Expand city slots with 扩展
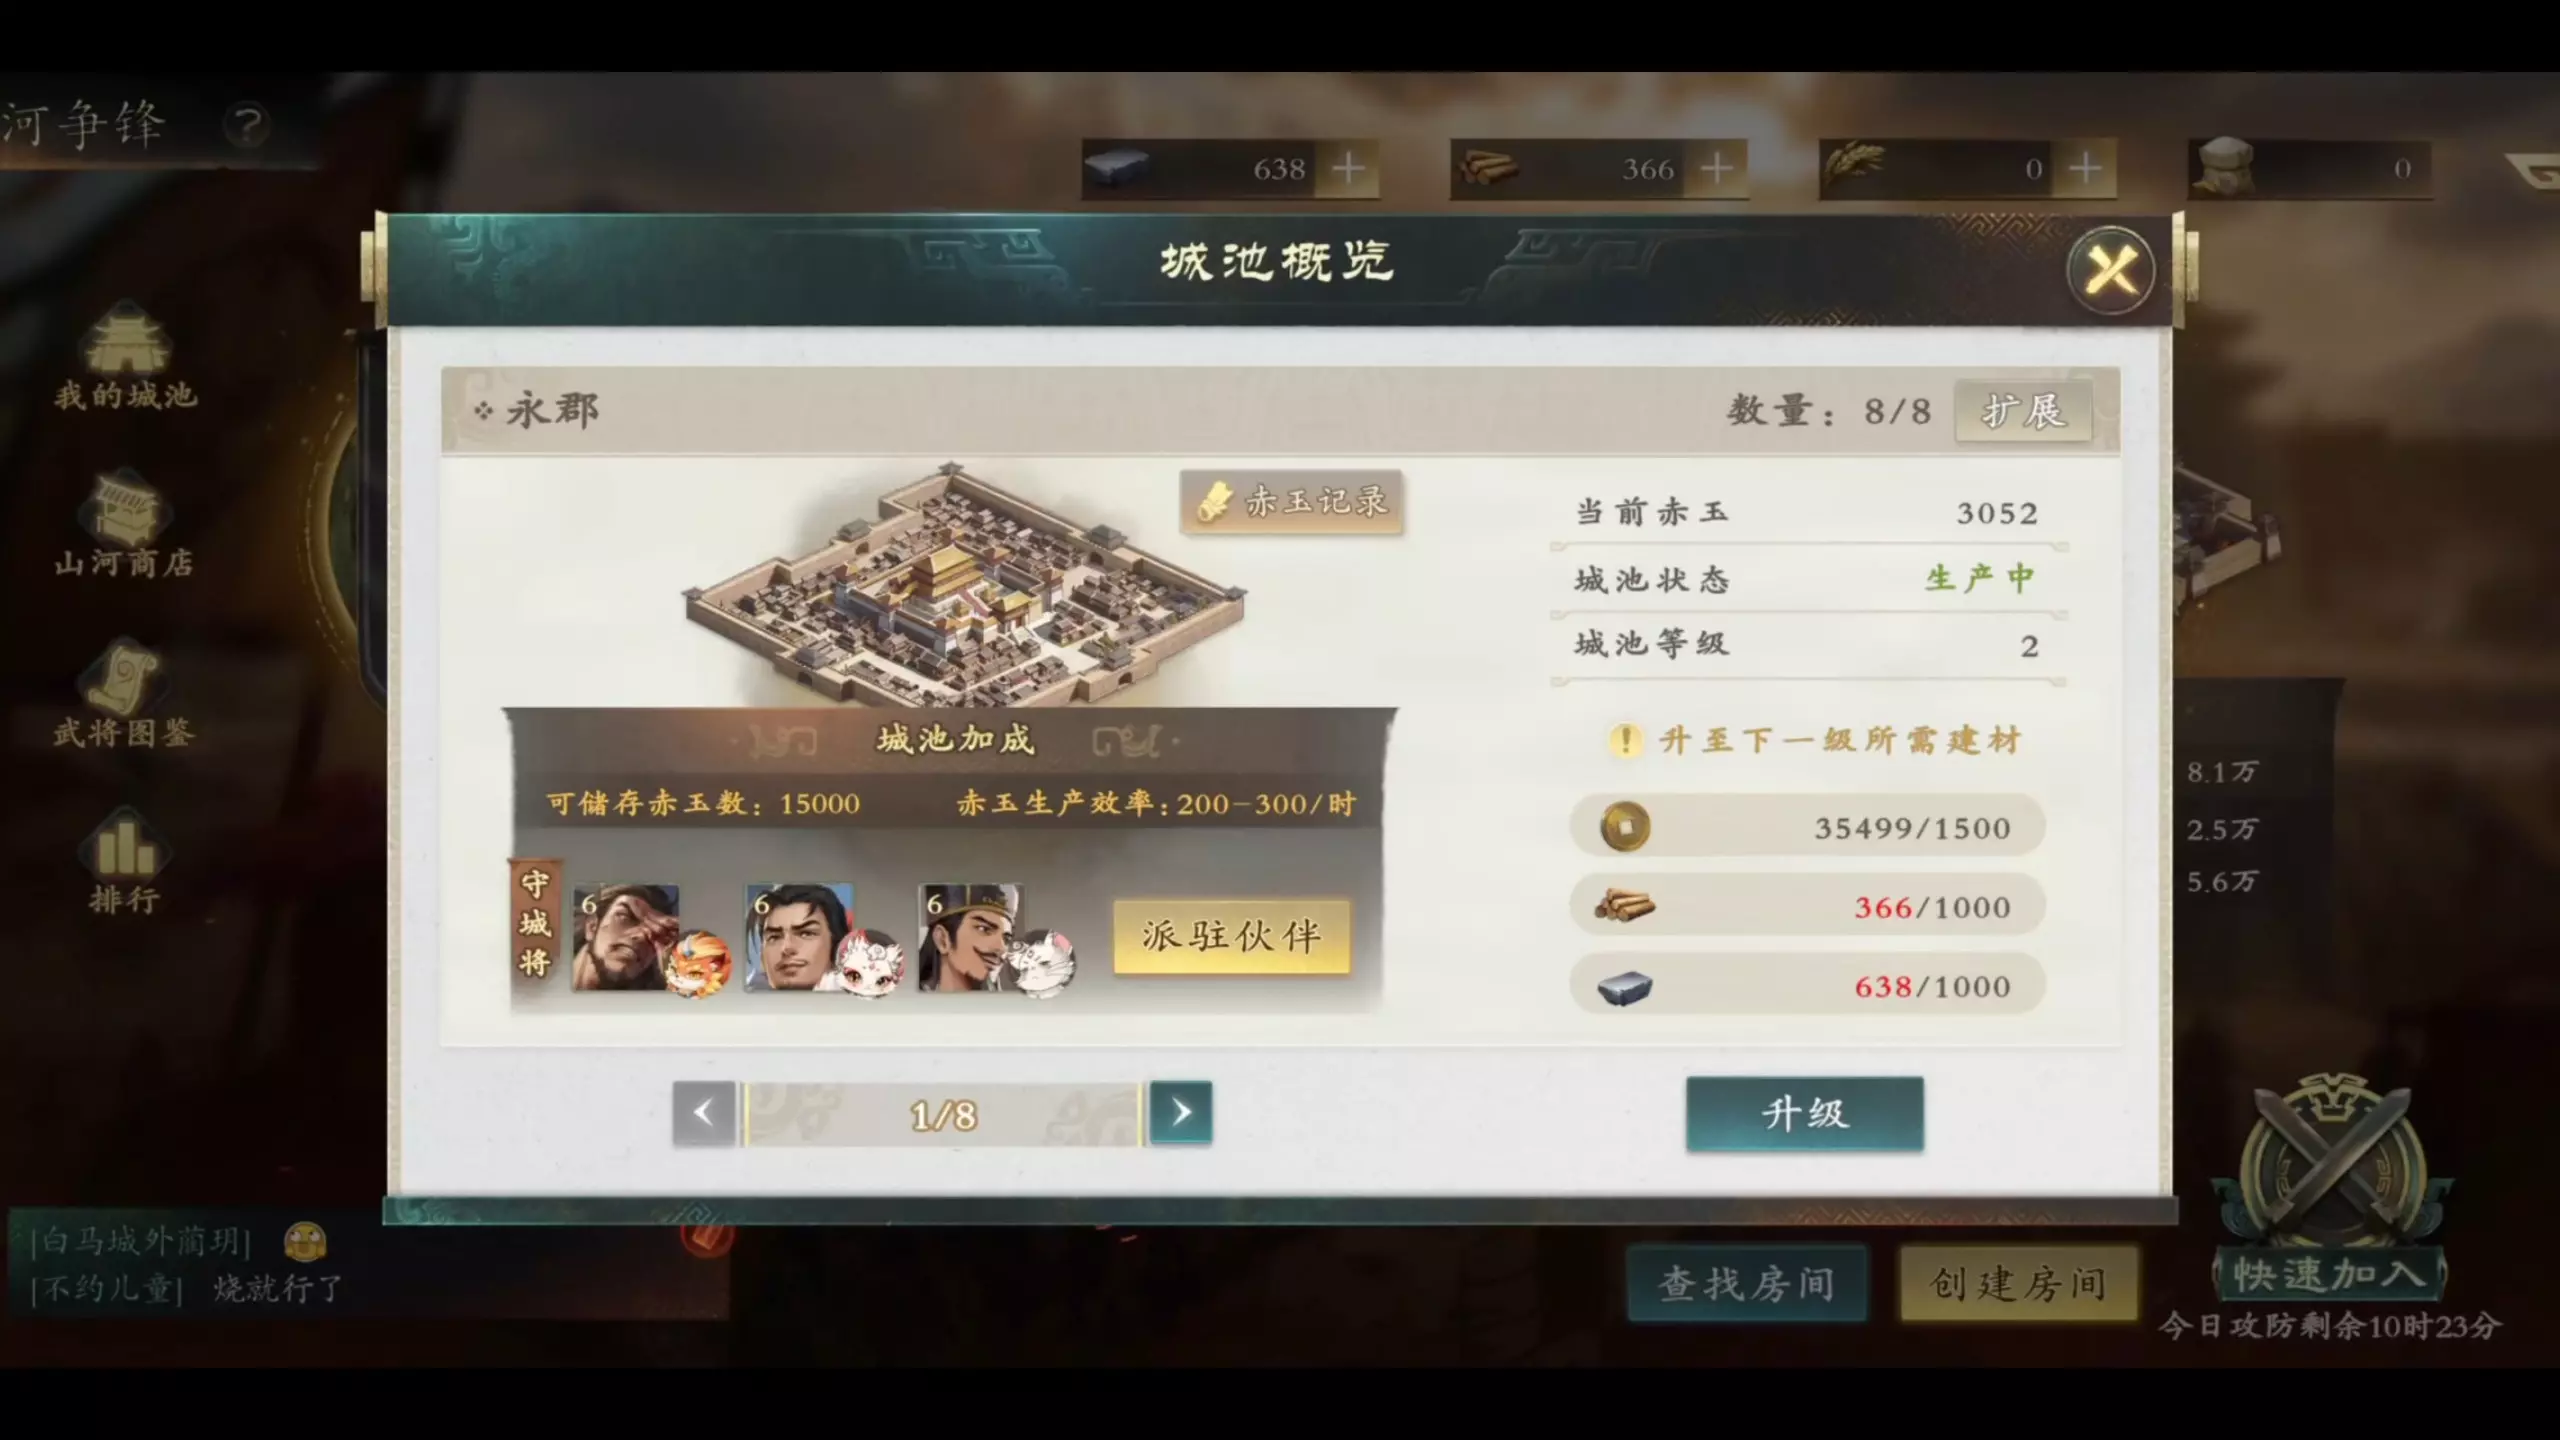This screenshot has width=2560, height=1440. [x=2023, y=411]
